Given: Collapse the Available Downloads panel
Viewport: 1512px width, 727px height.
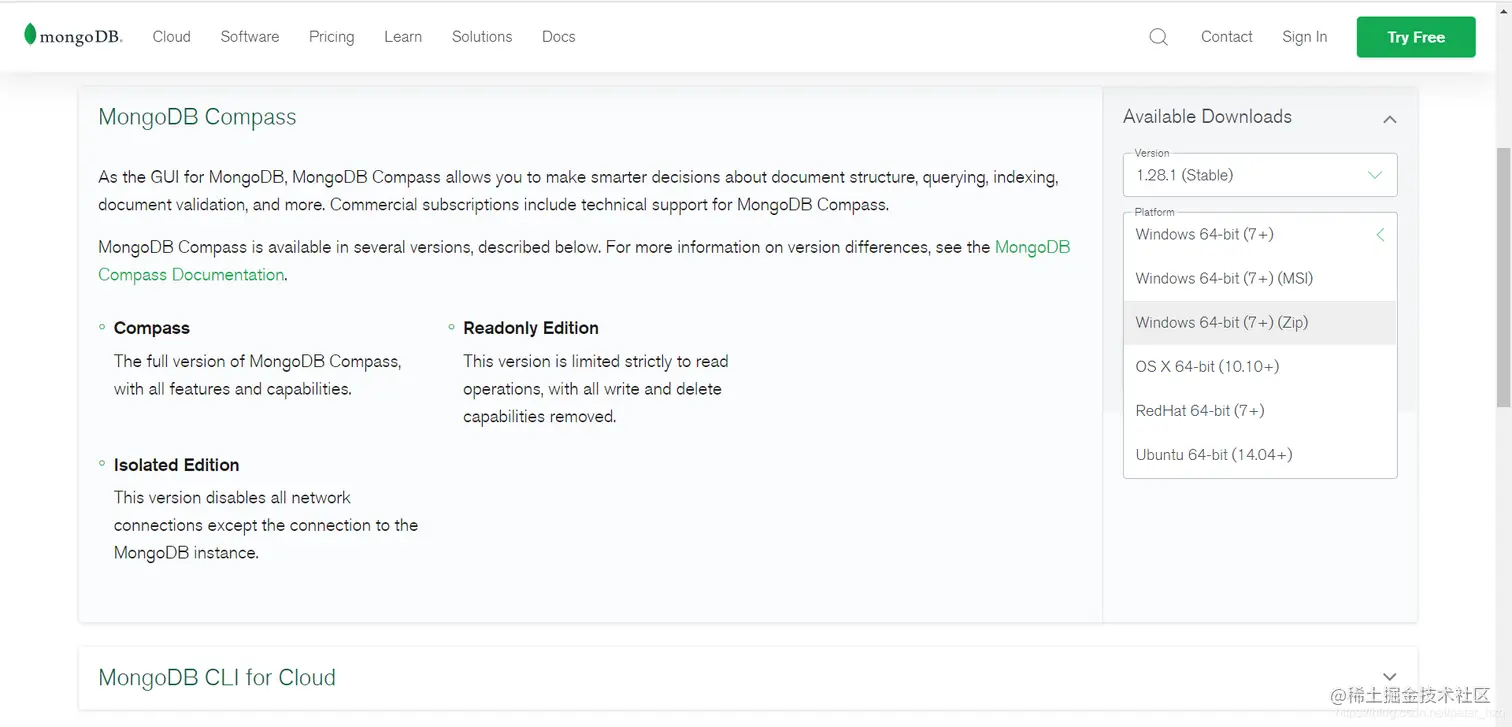Looking at the screenshot, I should (1389, 119).
